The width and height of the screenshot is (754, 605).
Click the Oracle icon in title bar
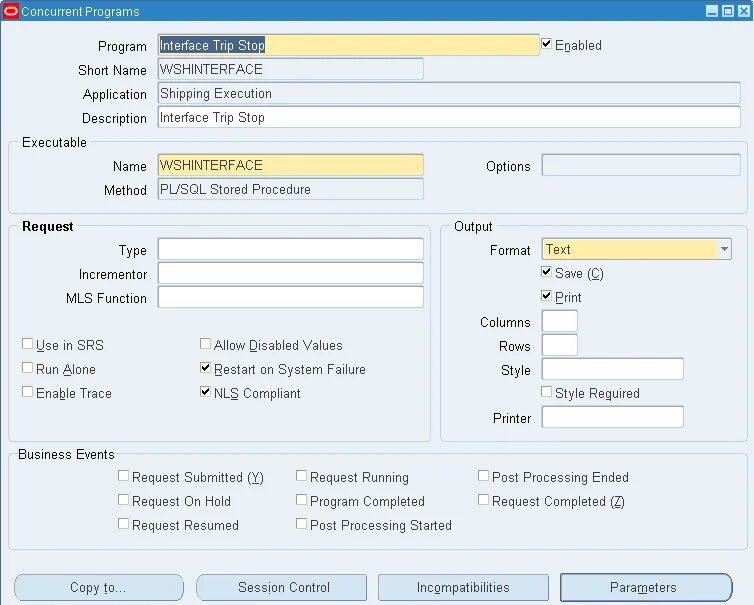[x=11, y=11]
